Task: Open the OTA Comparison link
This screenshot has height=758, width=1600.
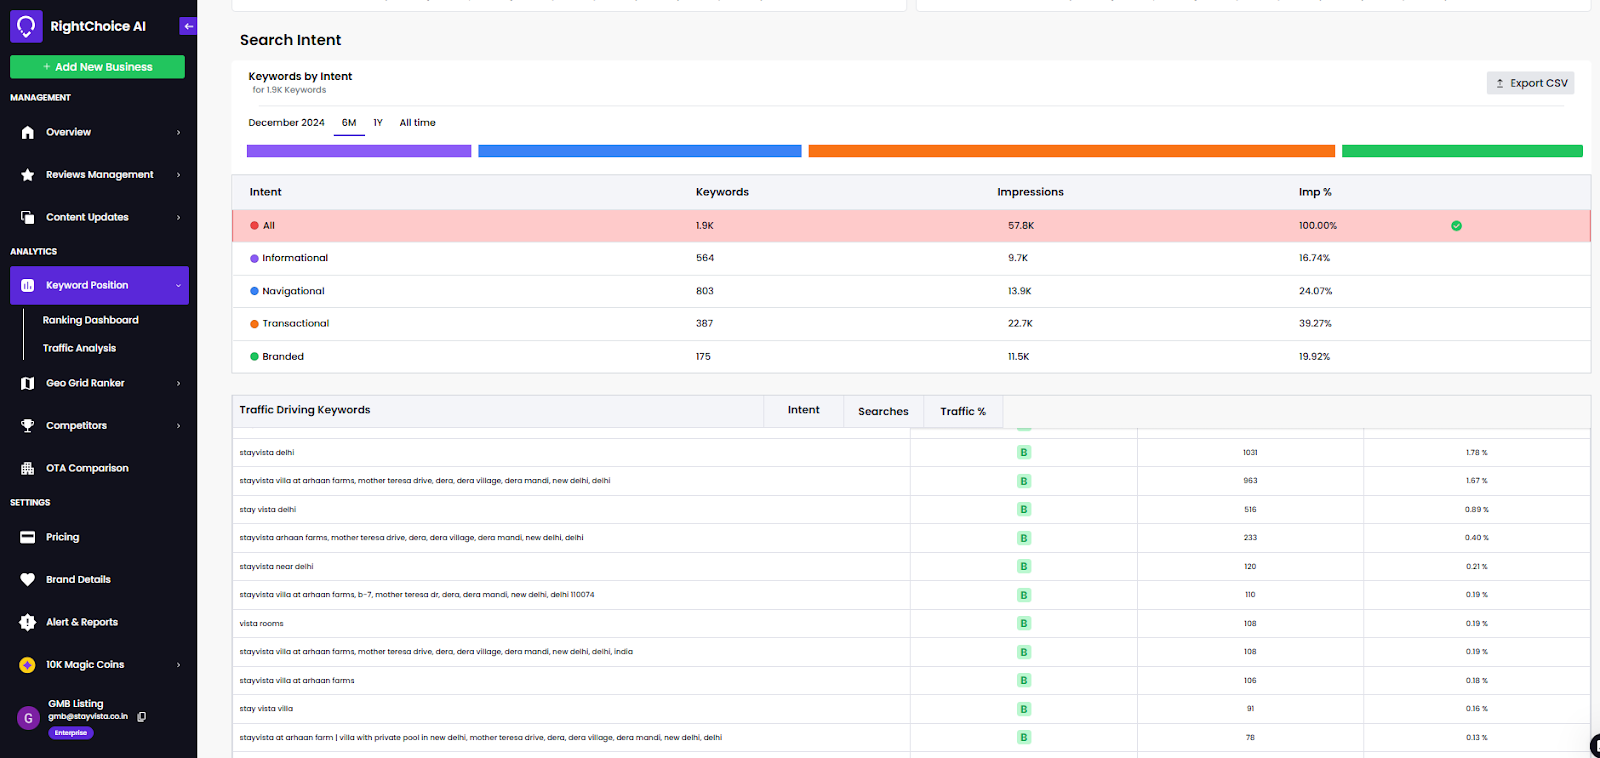Action: pos(87,468)
